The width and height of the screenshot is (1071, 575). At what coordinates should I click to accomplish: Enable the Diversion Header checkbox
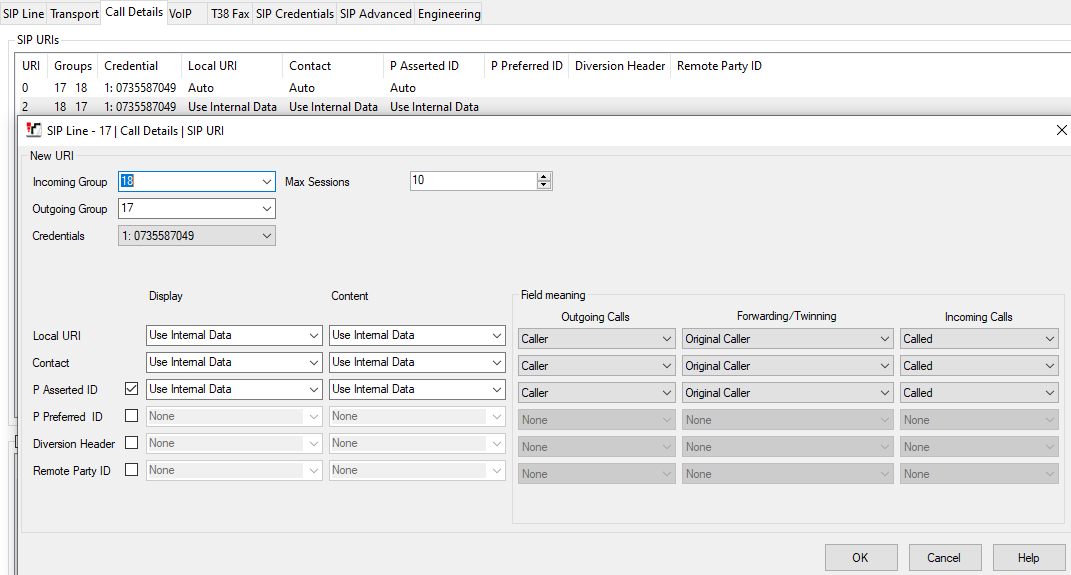coord(132,443)
